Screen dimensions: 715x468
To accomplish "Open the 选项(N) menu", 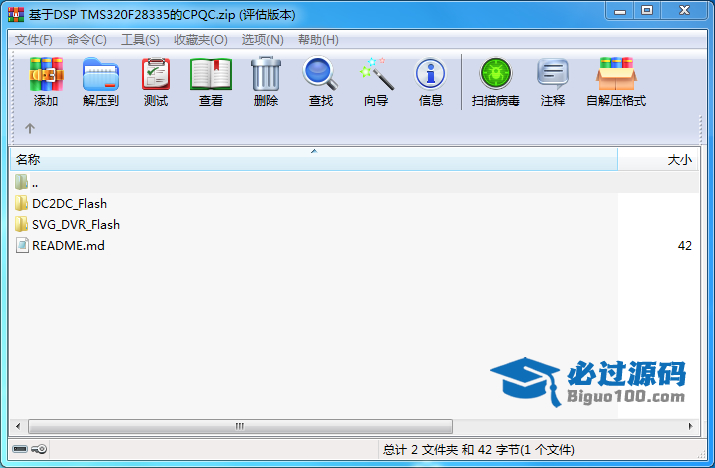I will pyautogui.click(x=263, y=40).
